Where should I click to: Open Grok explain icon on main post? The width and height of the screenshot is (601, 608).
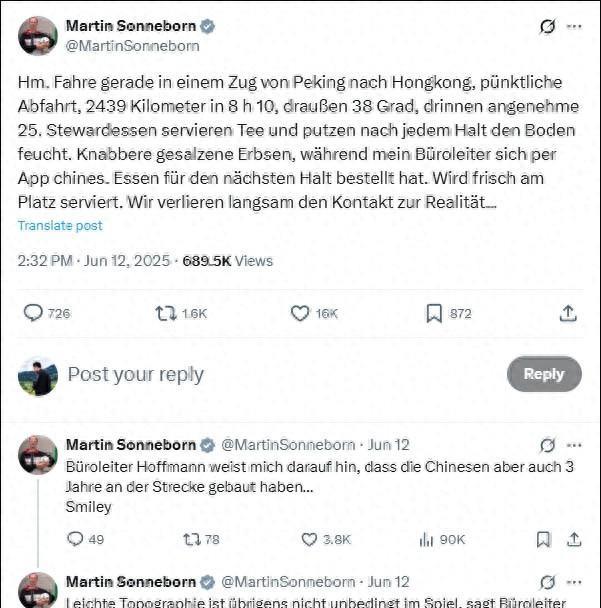[547, 26]
